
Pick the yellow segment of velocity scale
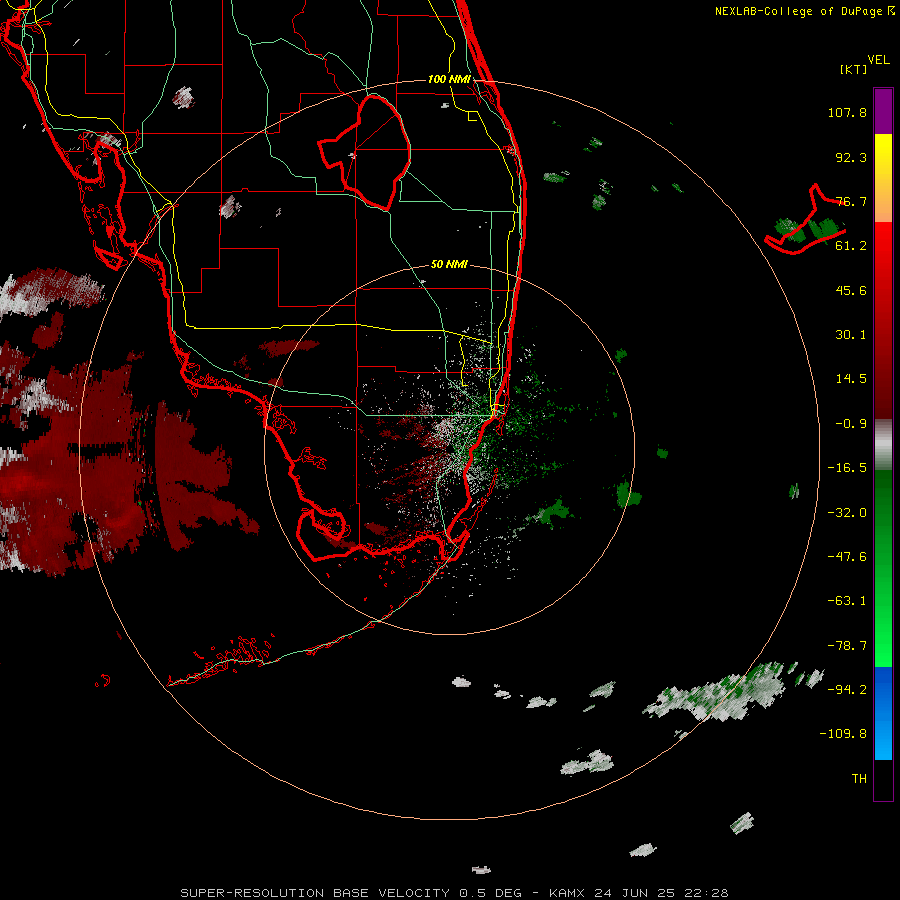883,178
